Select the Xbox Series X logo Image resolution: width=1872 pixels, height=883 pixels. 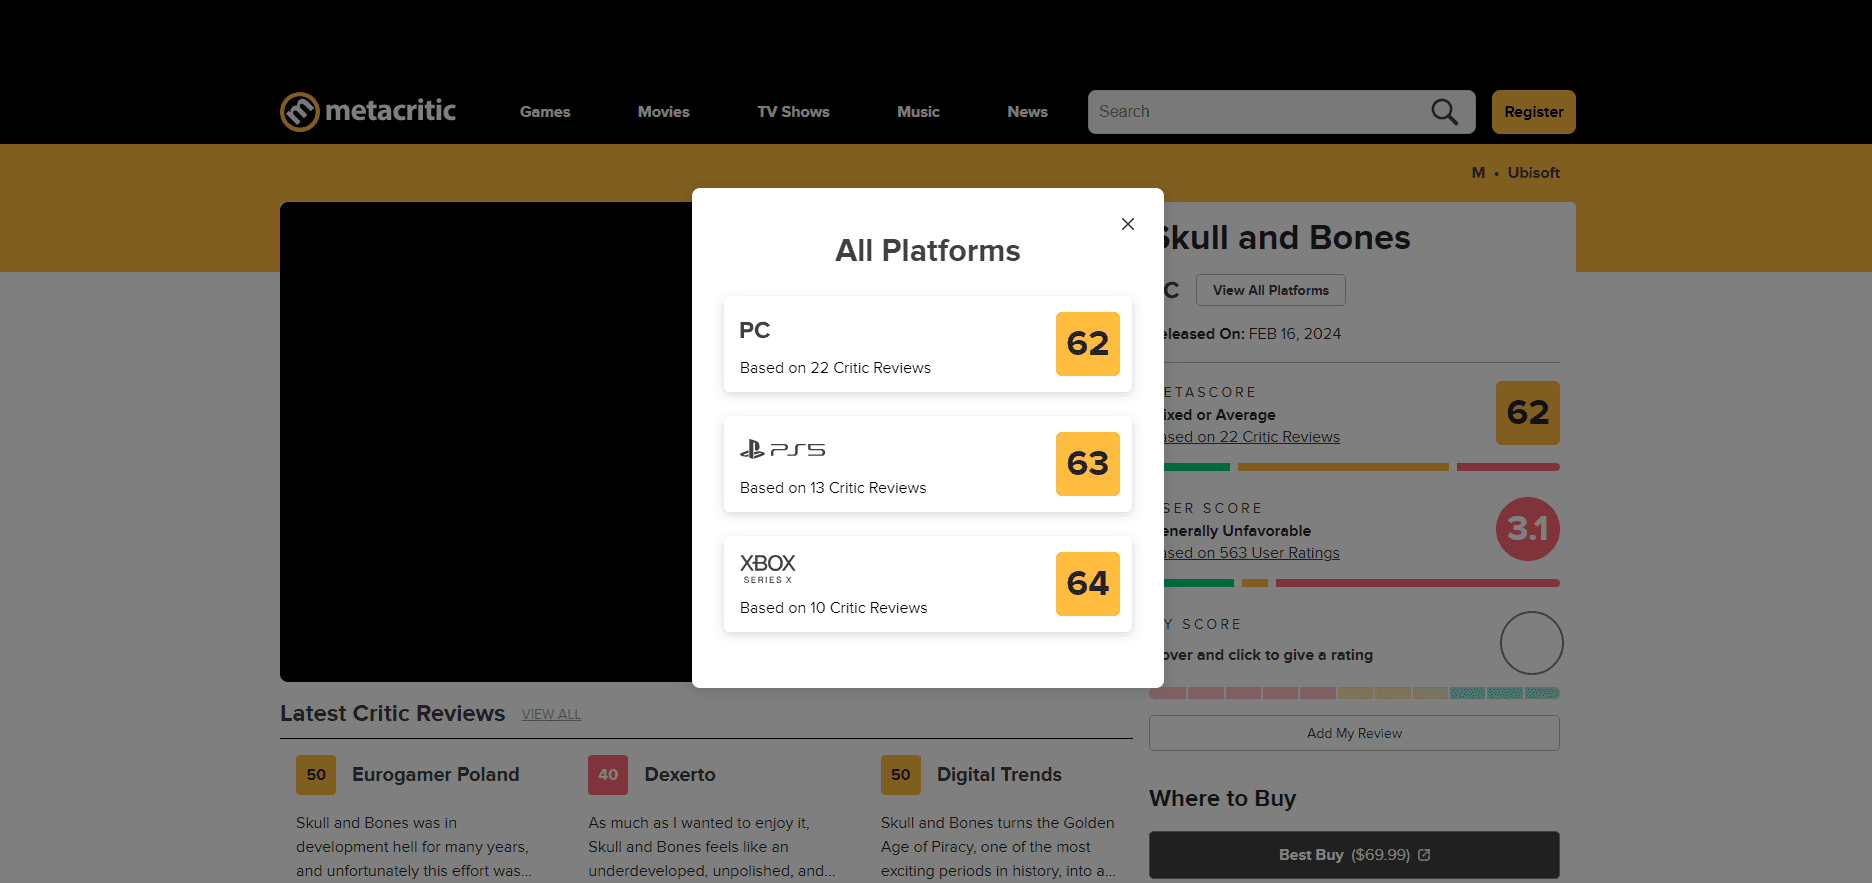pyautogui.click(x=767, y=568)
